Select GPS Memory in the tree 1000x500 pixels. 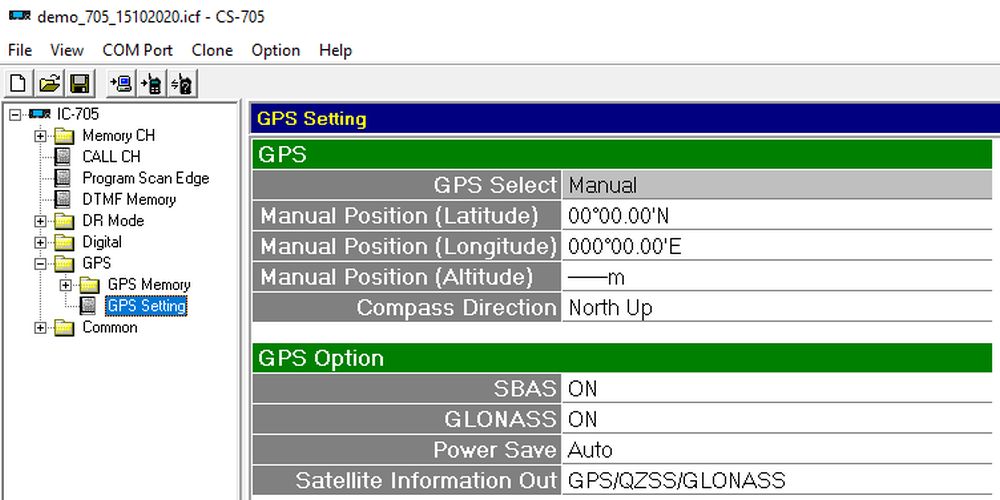[x=149, y=284]
